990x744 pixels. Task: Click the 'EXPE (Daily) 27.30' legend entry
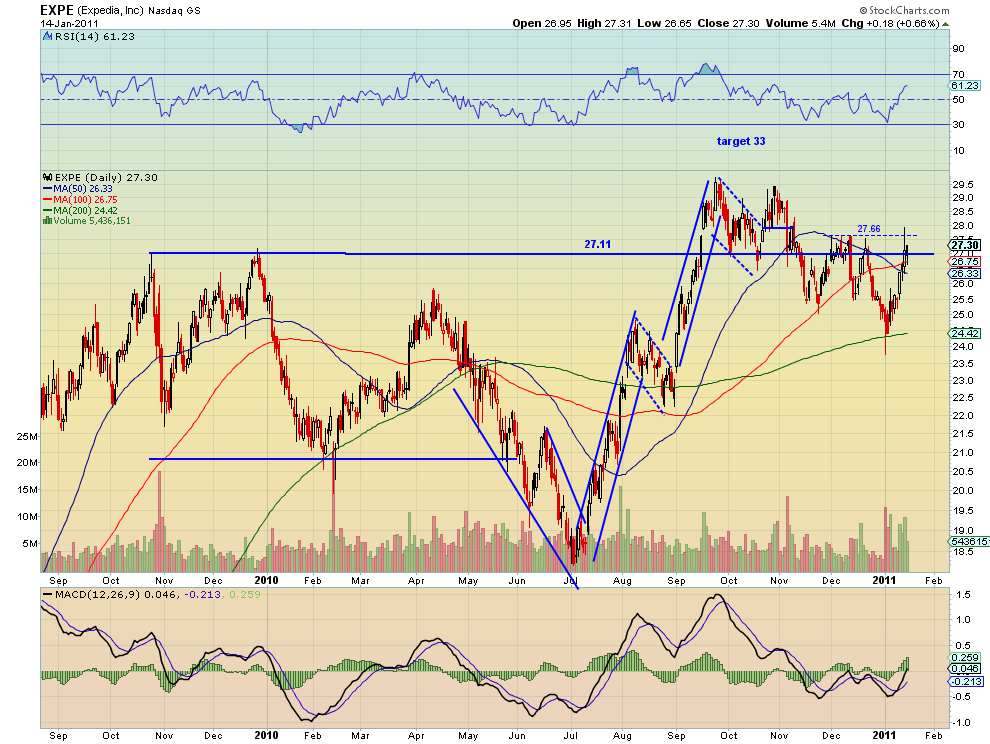point(106,177)
